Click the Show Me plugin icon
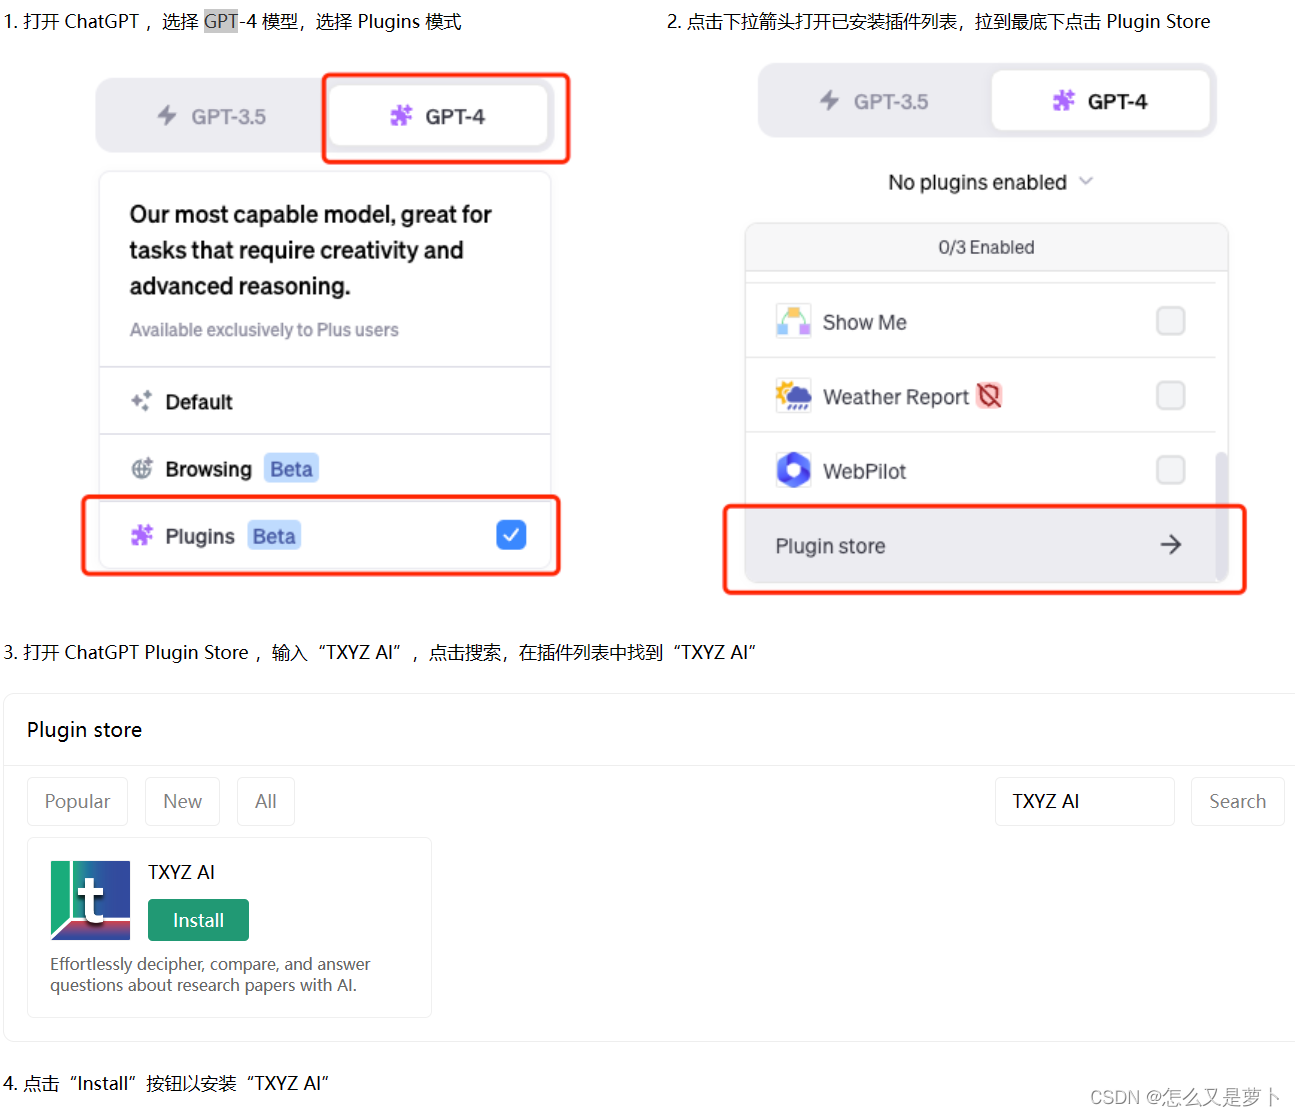The image size is (1295, 1117). click(x=793, y=321)
